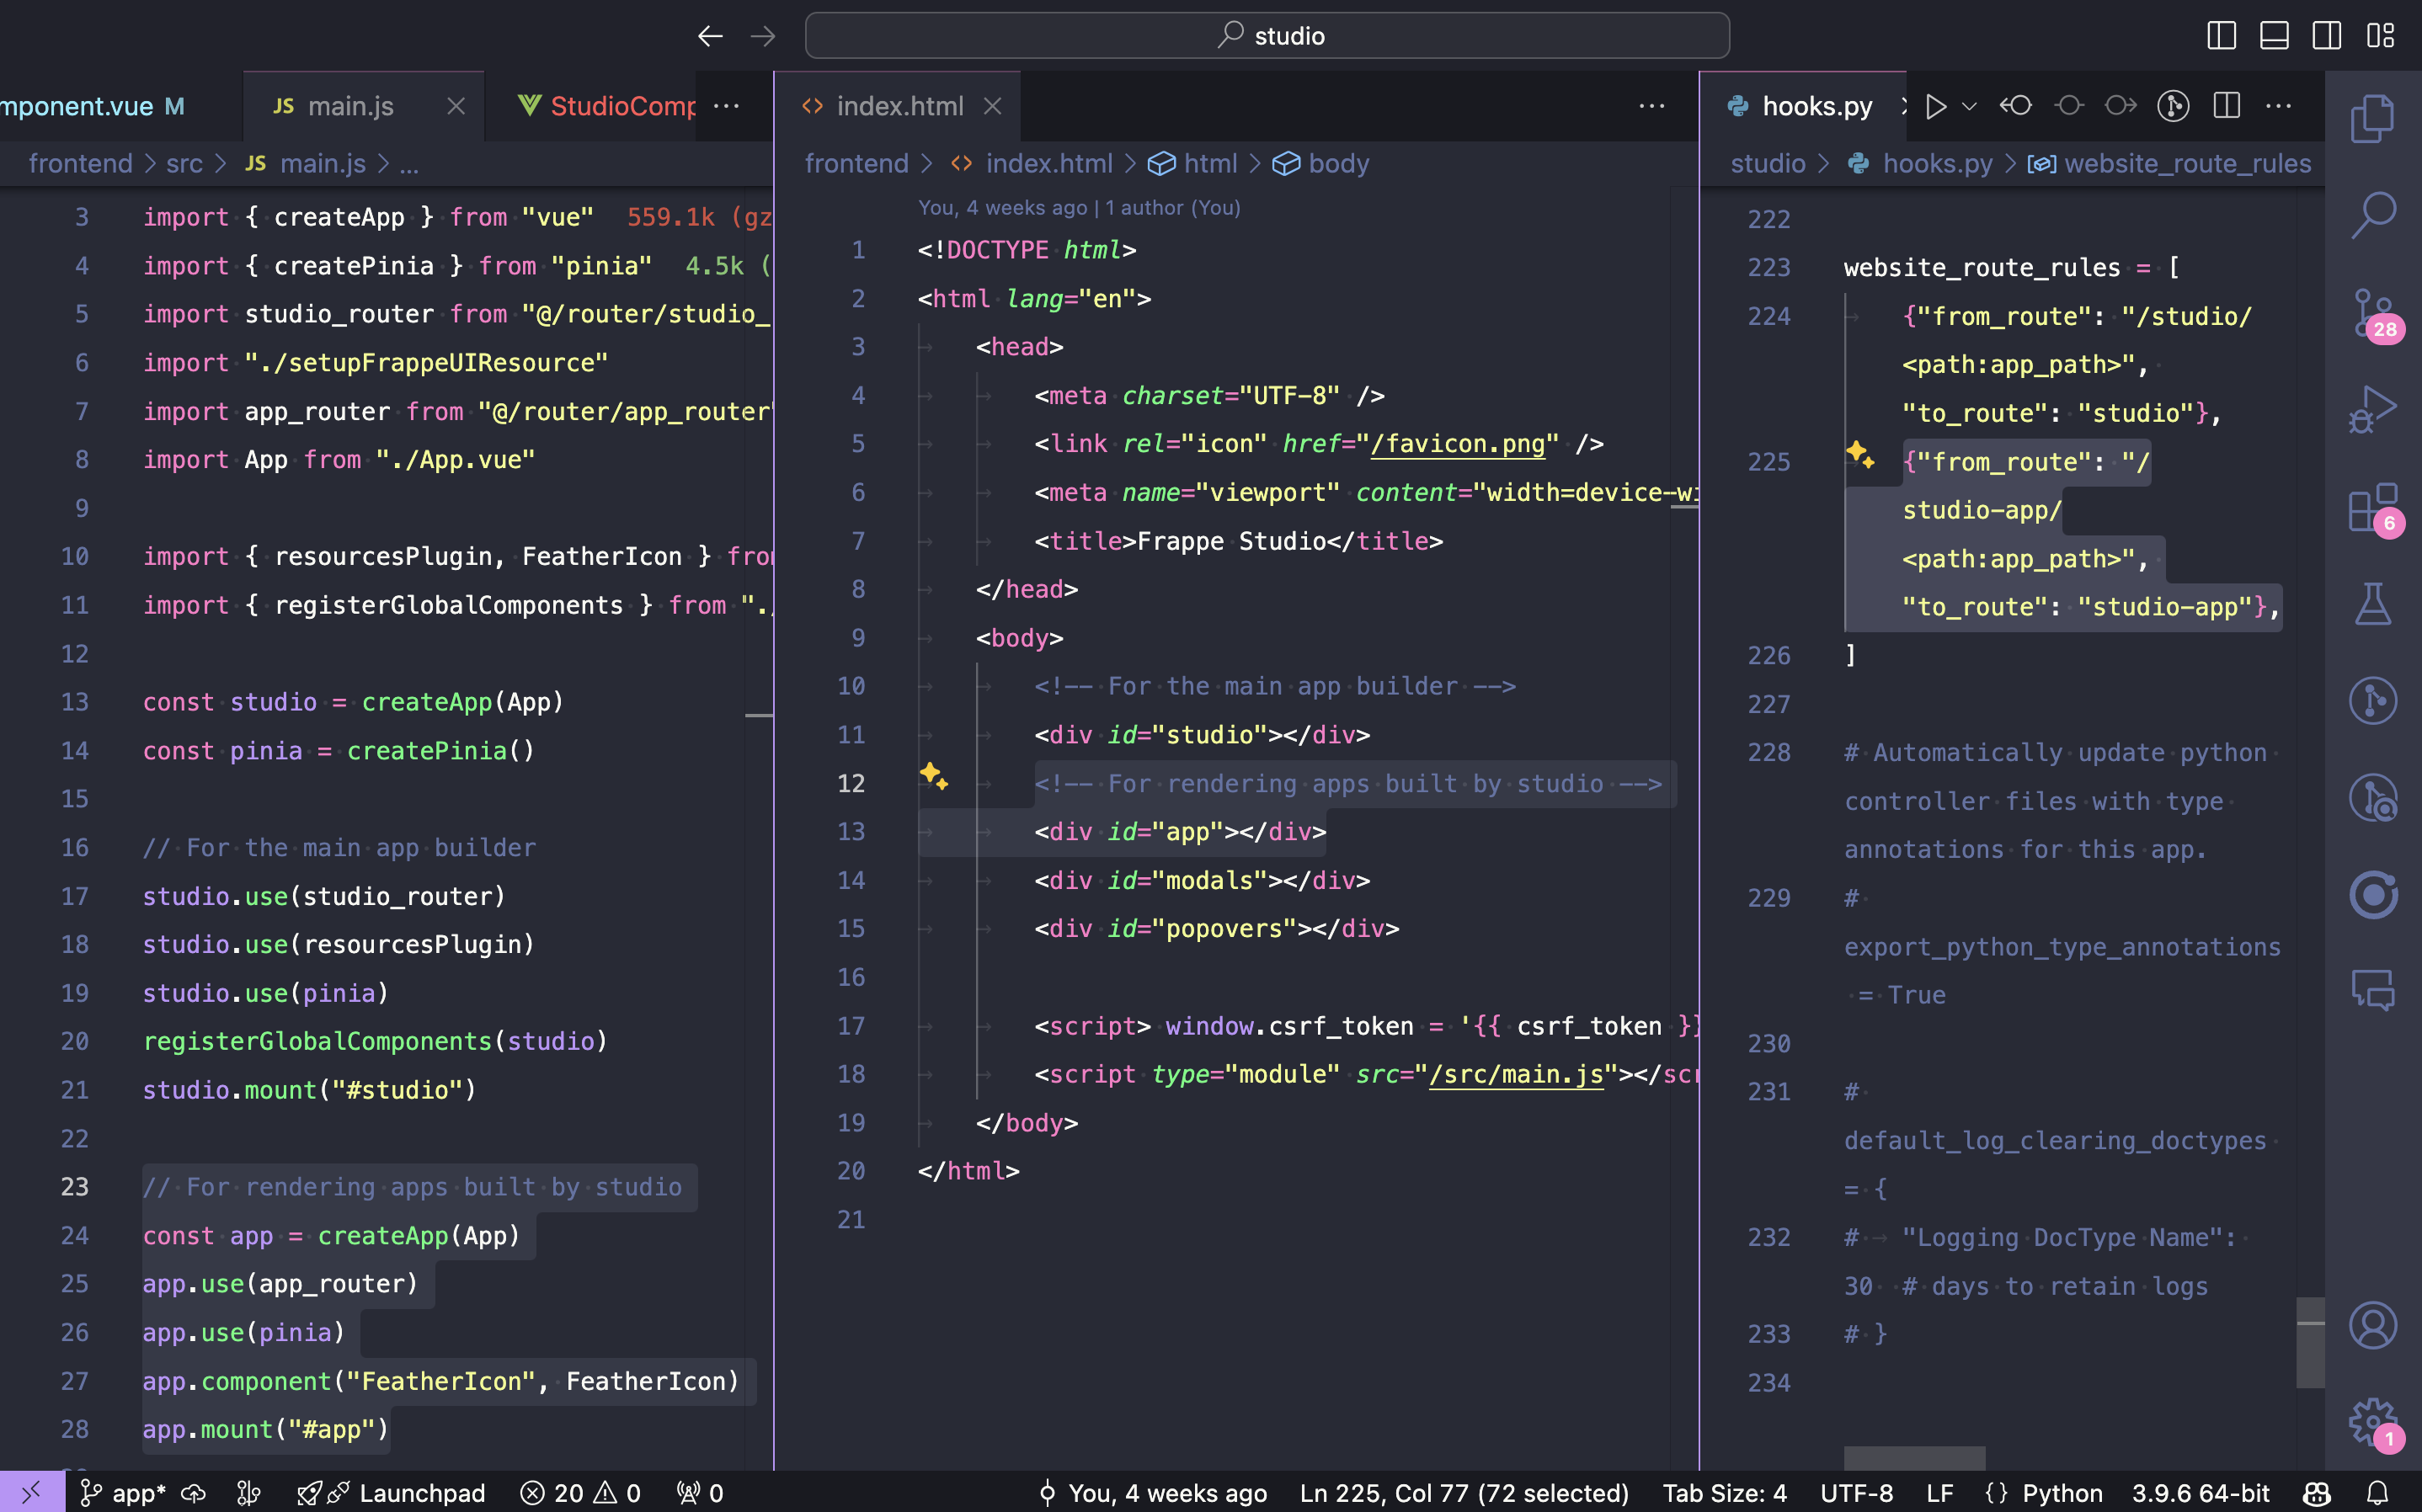Click the hooks.py horizontal scrollbar thumb
Viewport: 2422px width, 1512px height.
1914,1458
